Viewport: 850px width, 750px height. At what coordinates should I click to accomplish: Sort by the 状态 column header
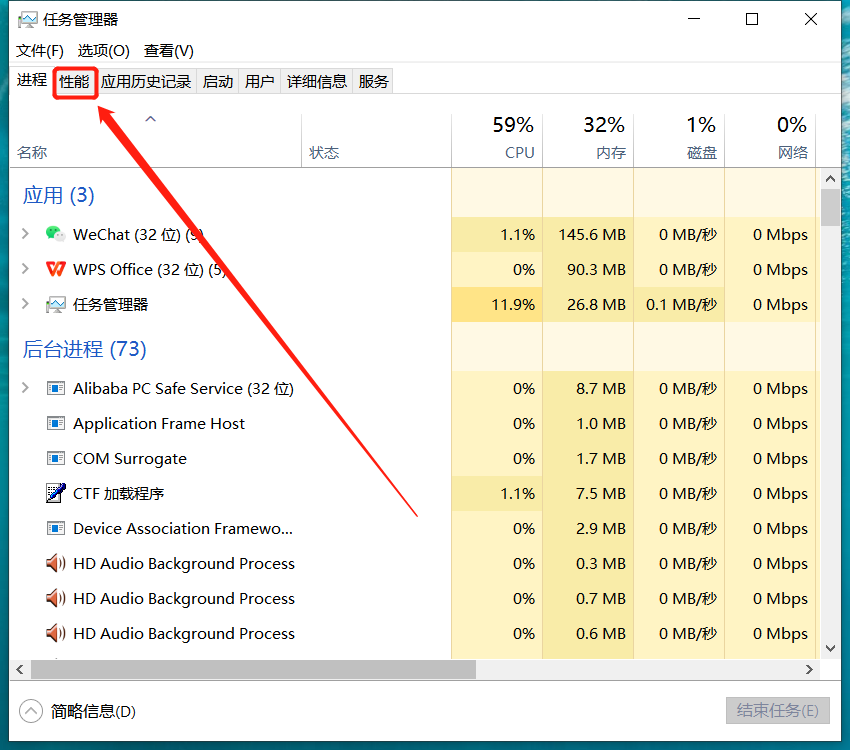point(377,140)
